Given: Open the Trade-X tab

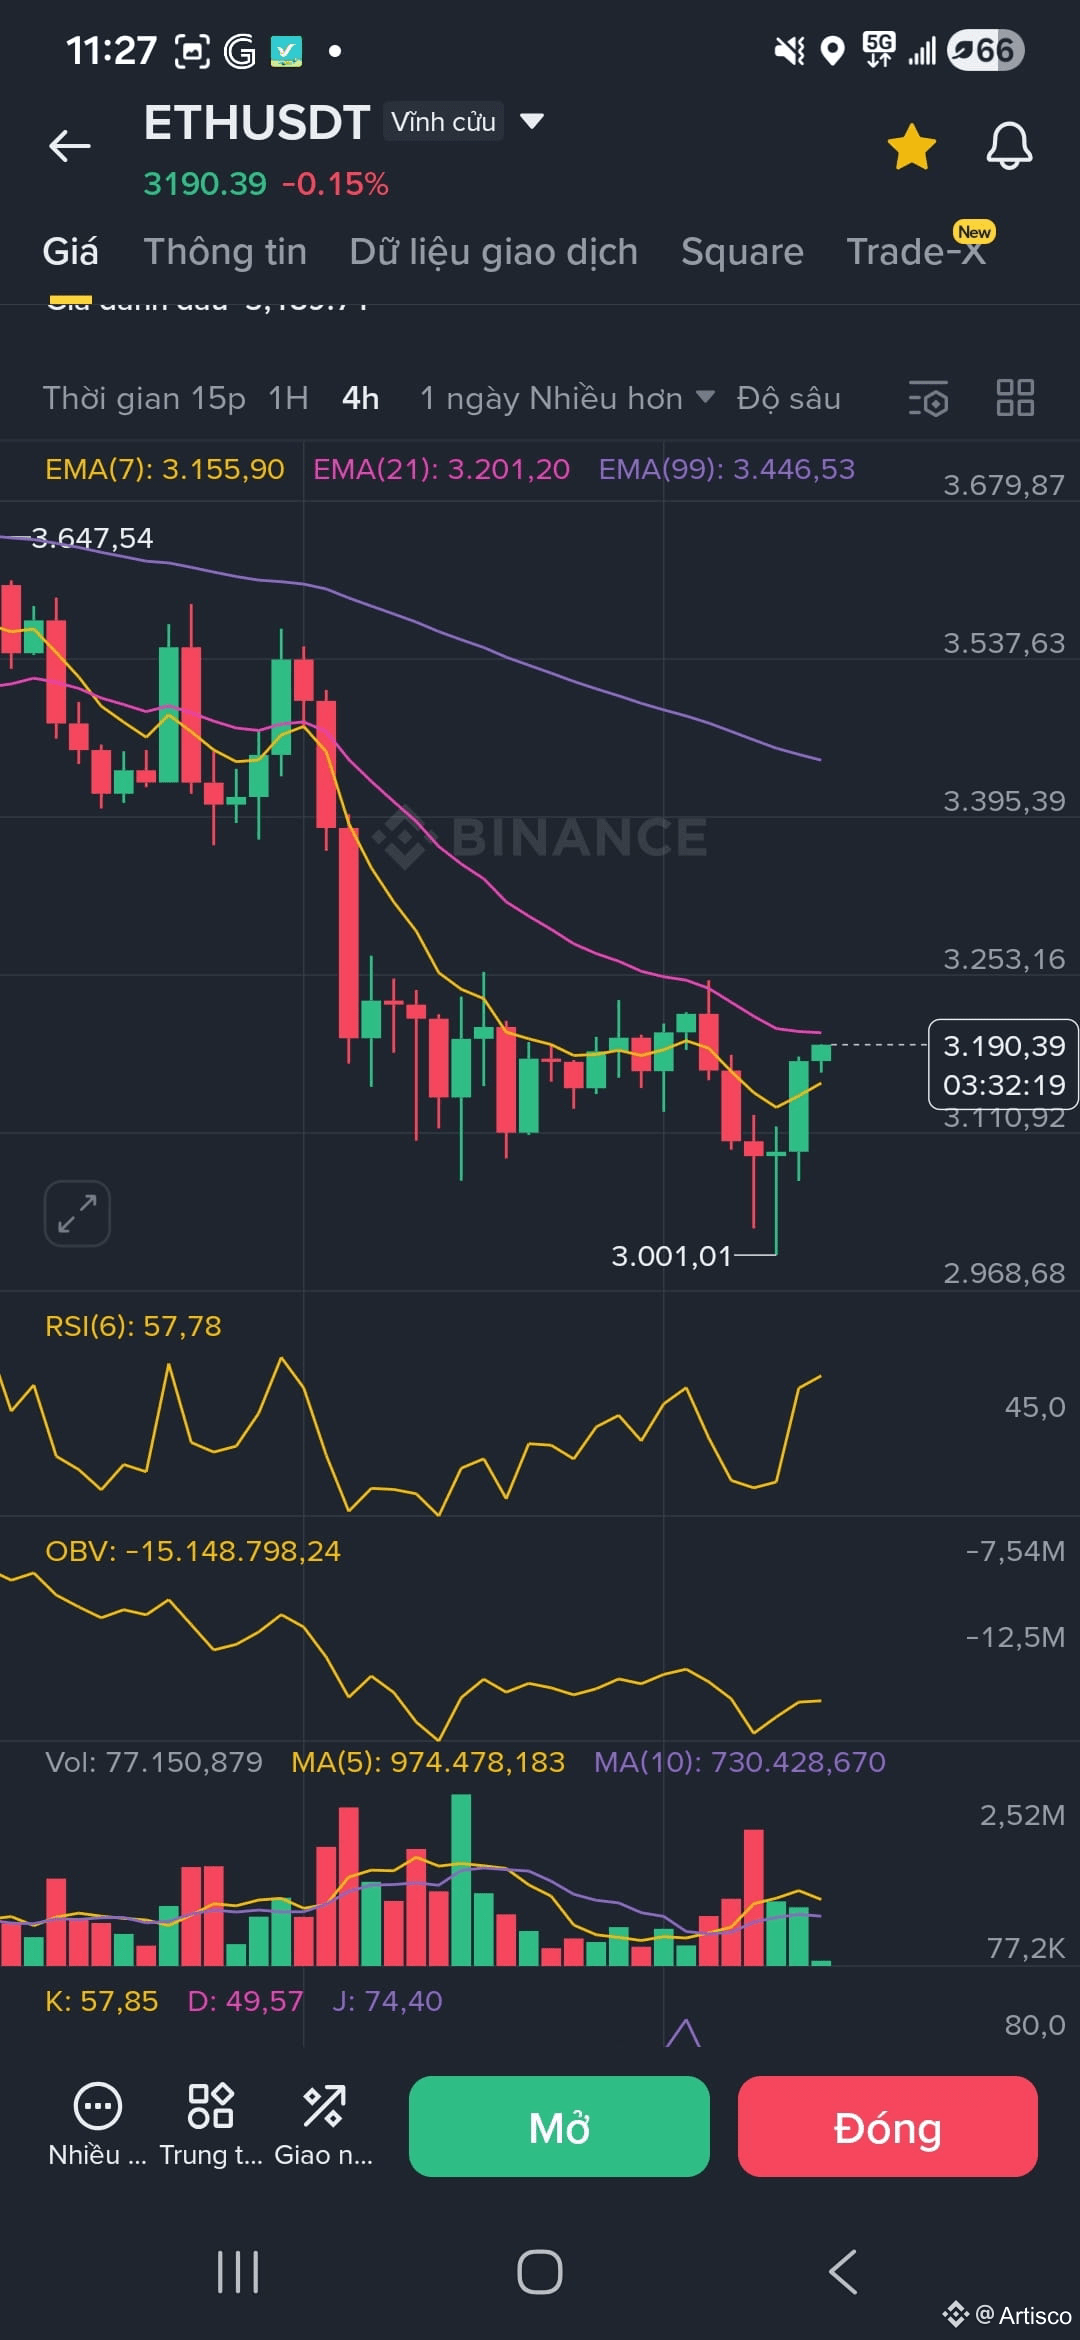Looking at the screenshot, I should click(916, 252).
